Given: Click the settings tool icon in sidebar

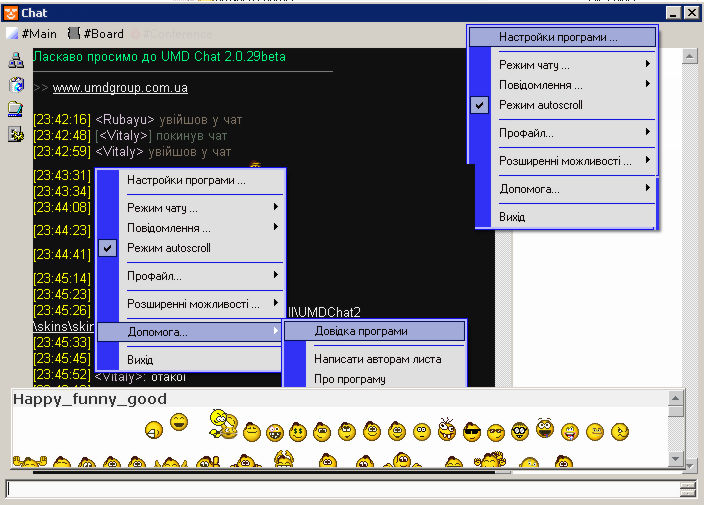Looking at the screenshot, I should (x=15, y=135).
